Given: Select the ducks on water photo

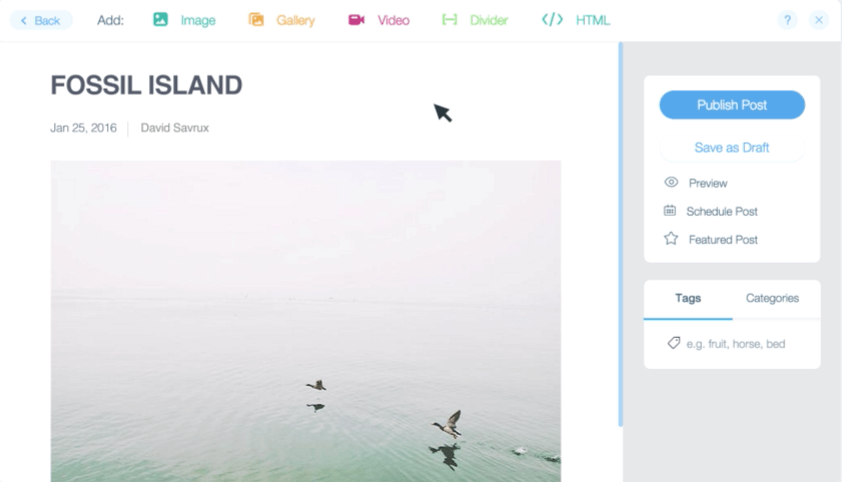Looking at the screenshot, I should [306, 321].
